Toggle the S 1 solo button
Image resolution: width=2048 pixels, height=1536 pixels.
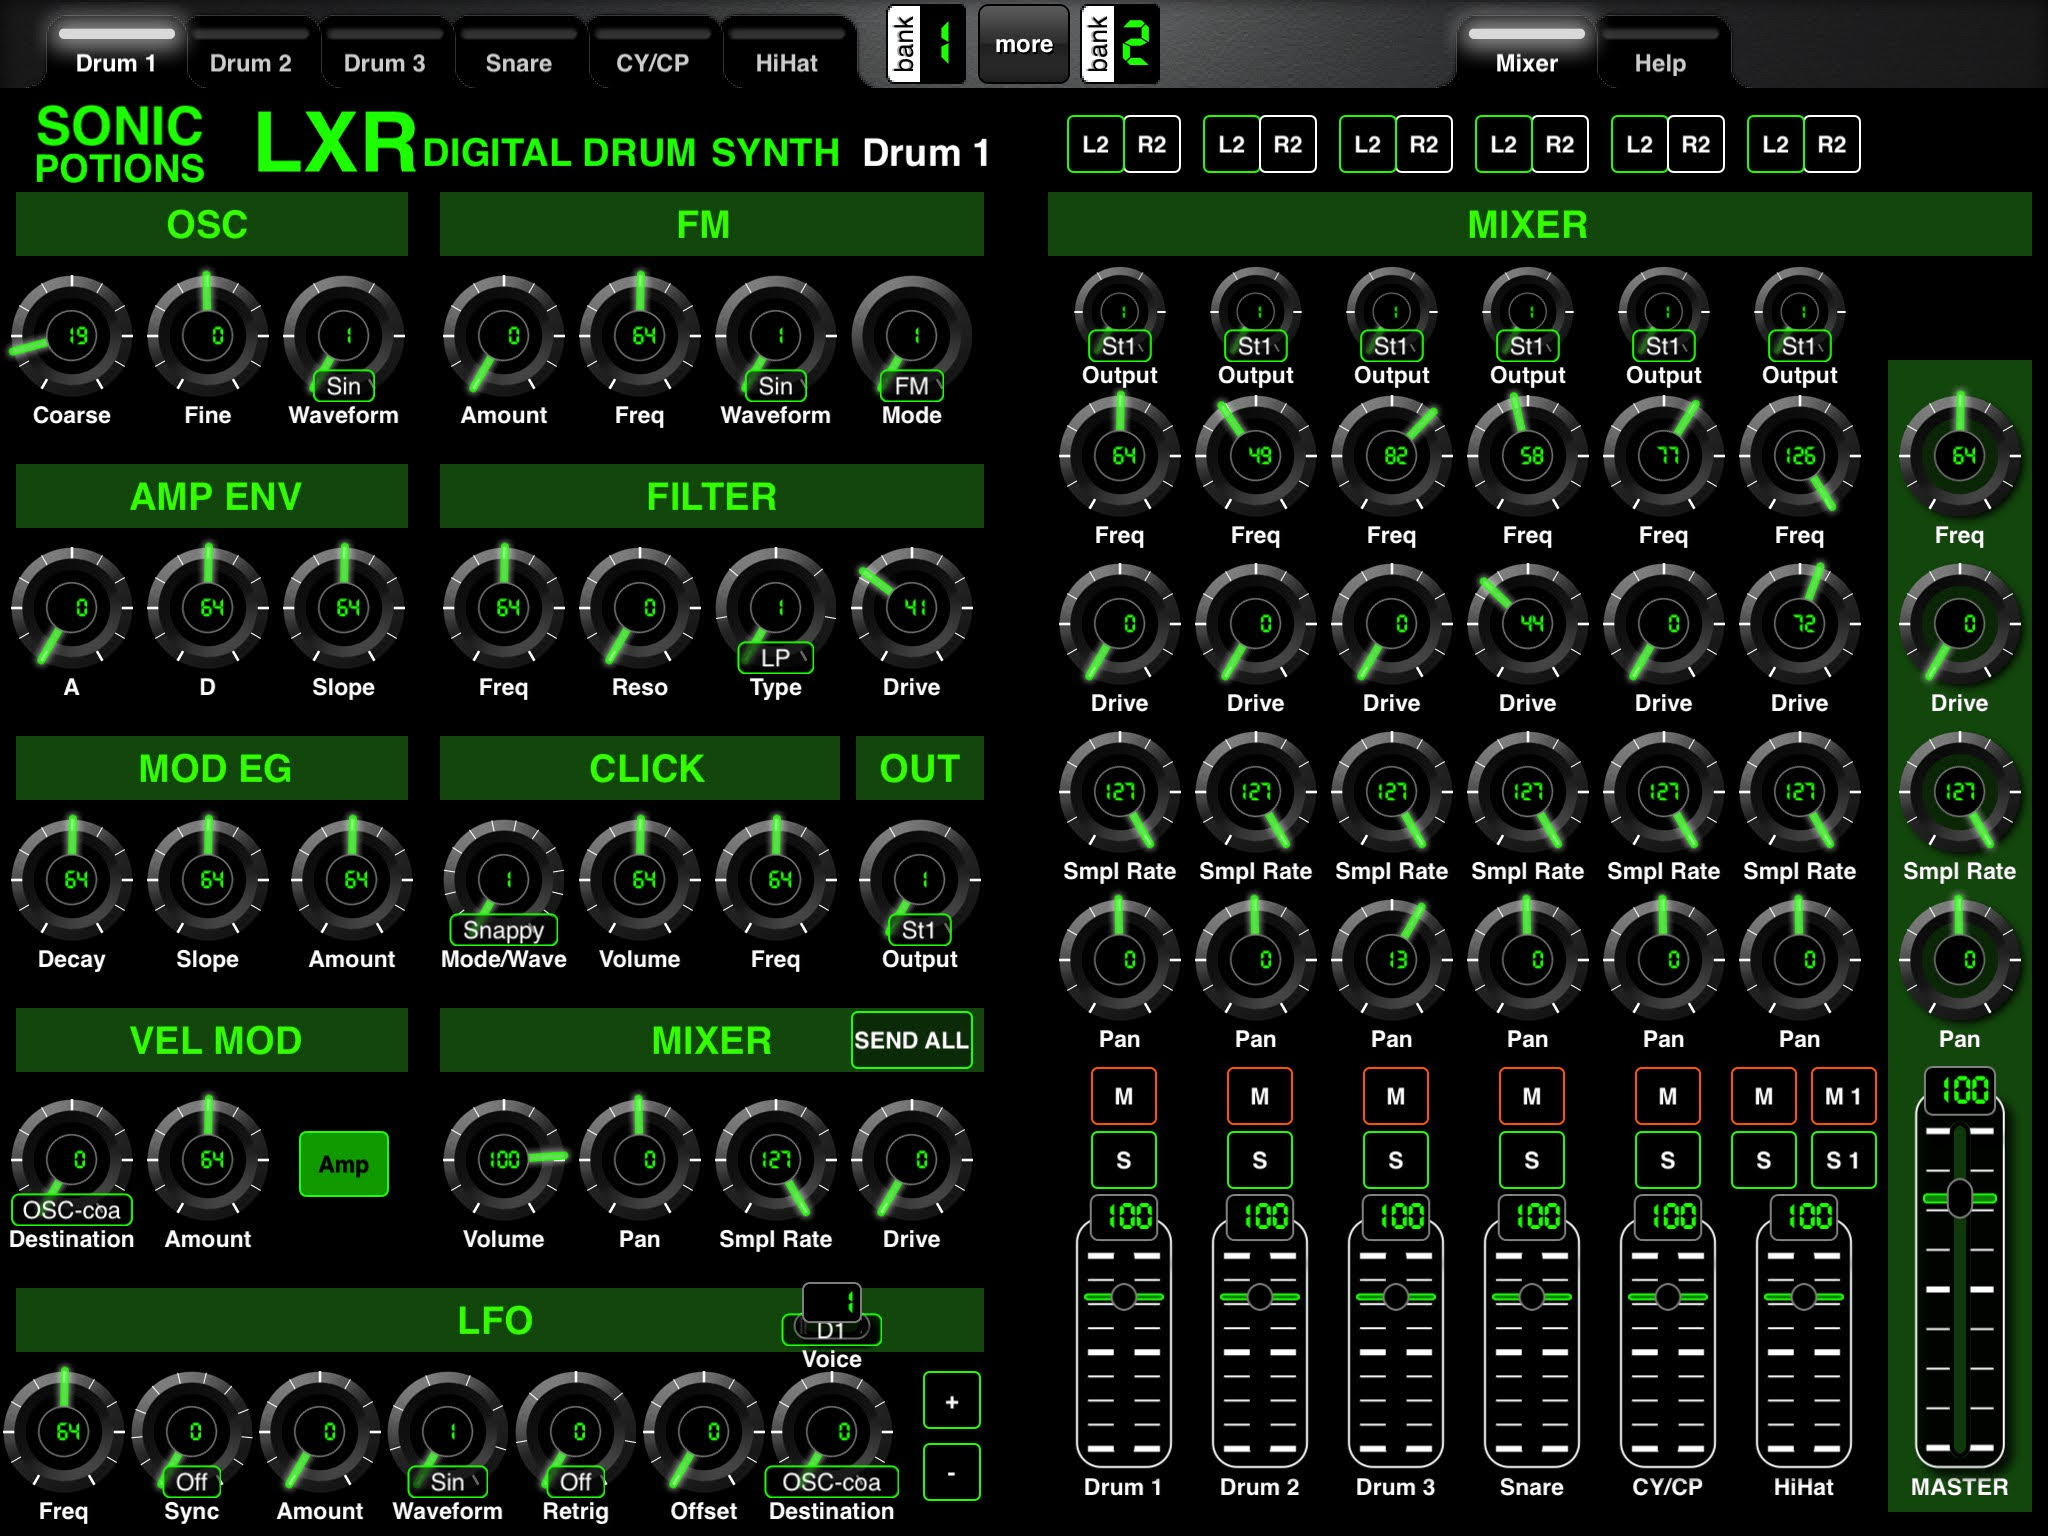click(1844, 1160)
